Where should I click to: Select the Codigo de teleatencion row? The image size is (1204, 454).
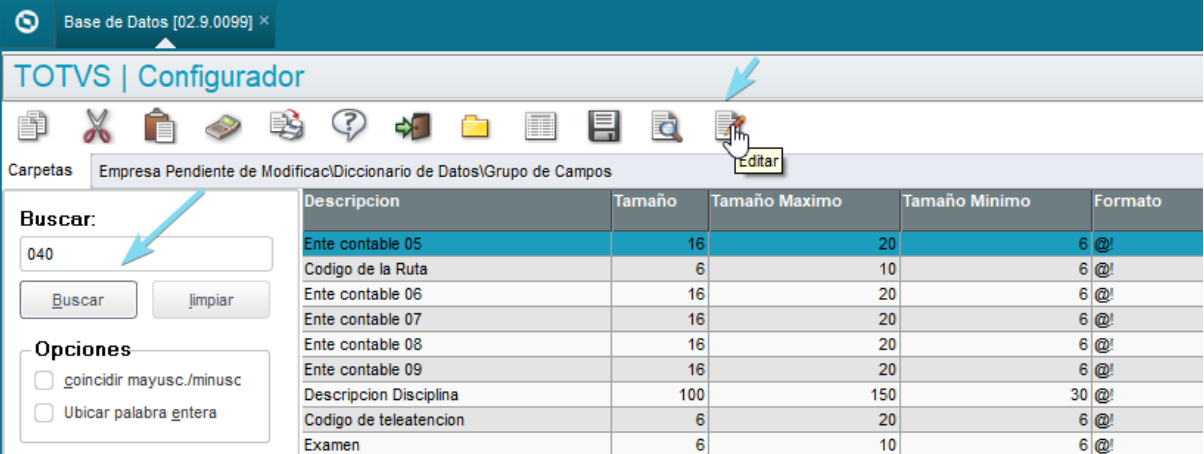[752, 419]
